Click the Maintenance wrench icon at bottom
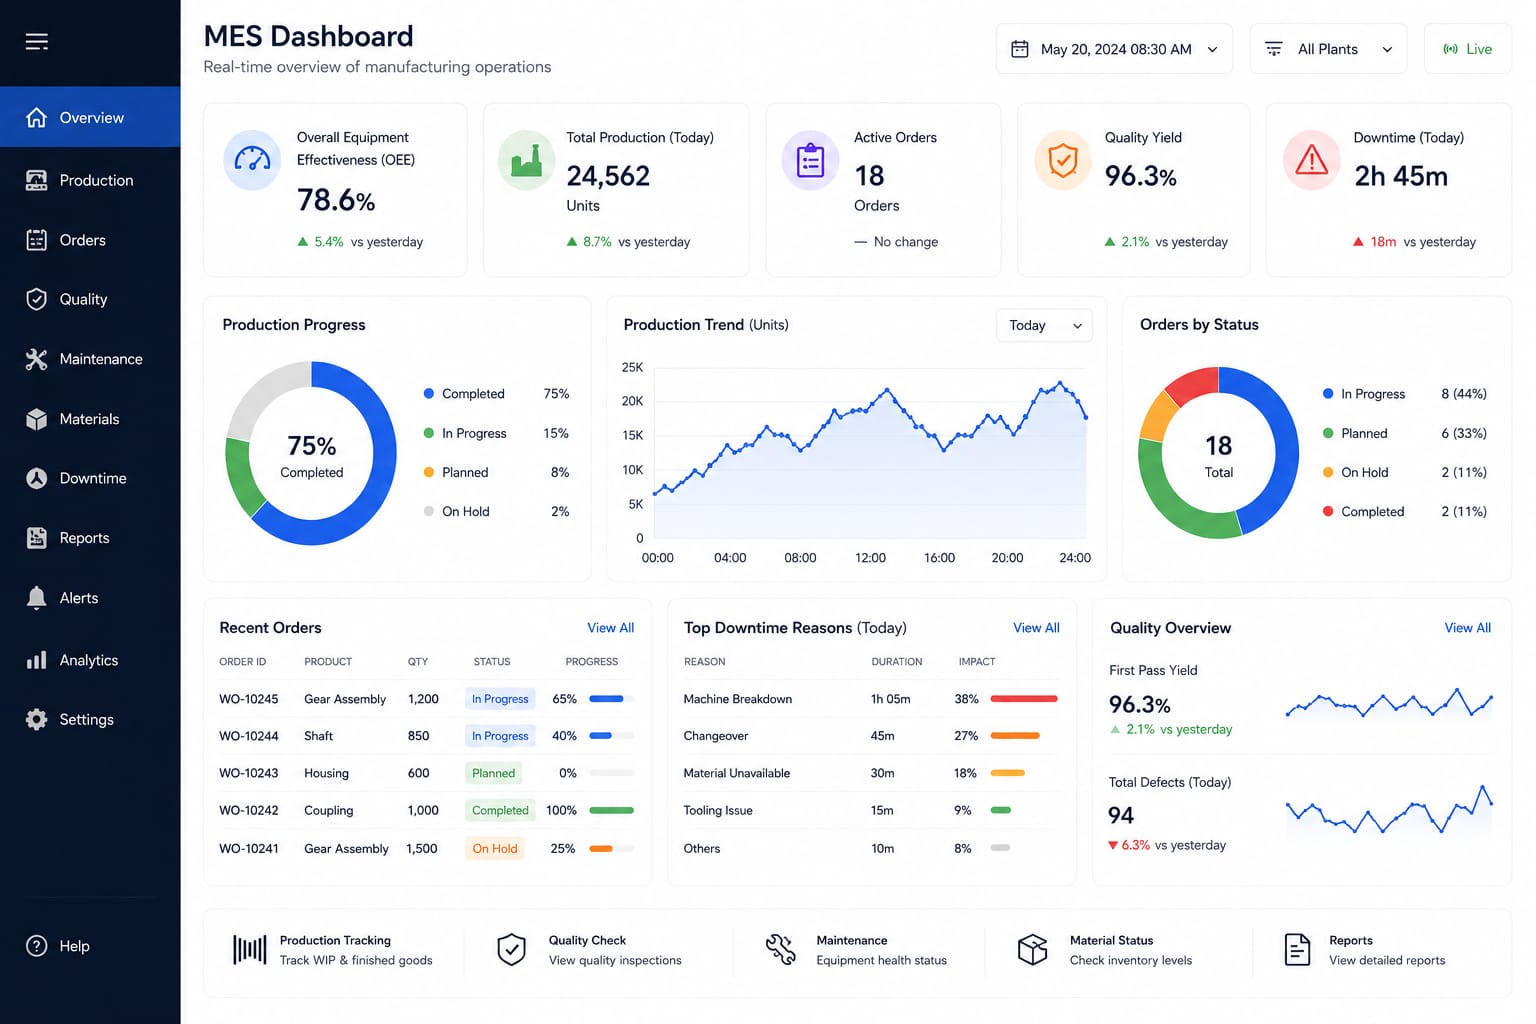Image resolution: width=1536 pixels, height=1024 pixels. [780, 950]
